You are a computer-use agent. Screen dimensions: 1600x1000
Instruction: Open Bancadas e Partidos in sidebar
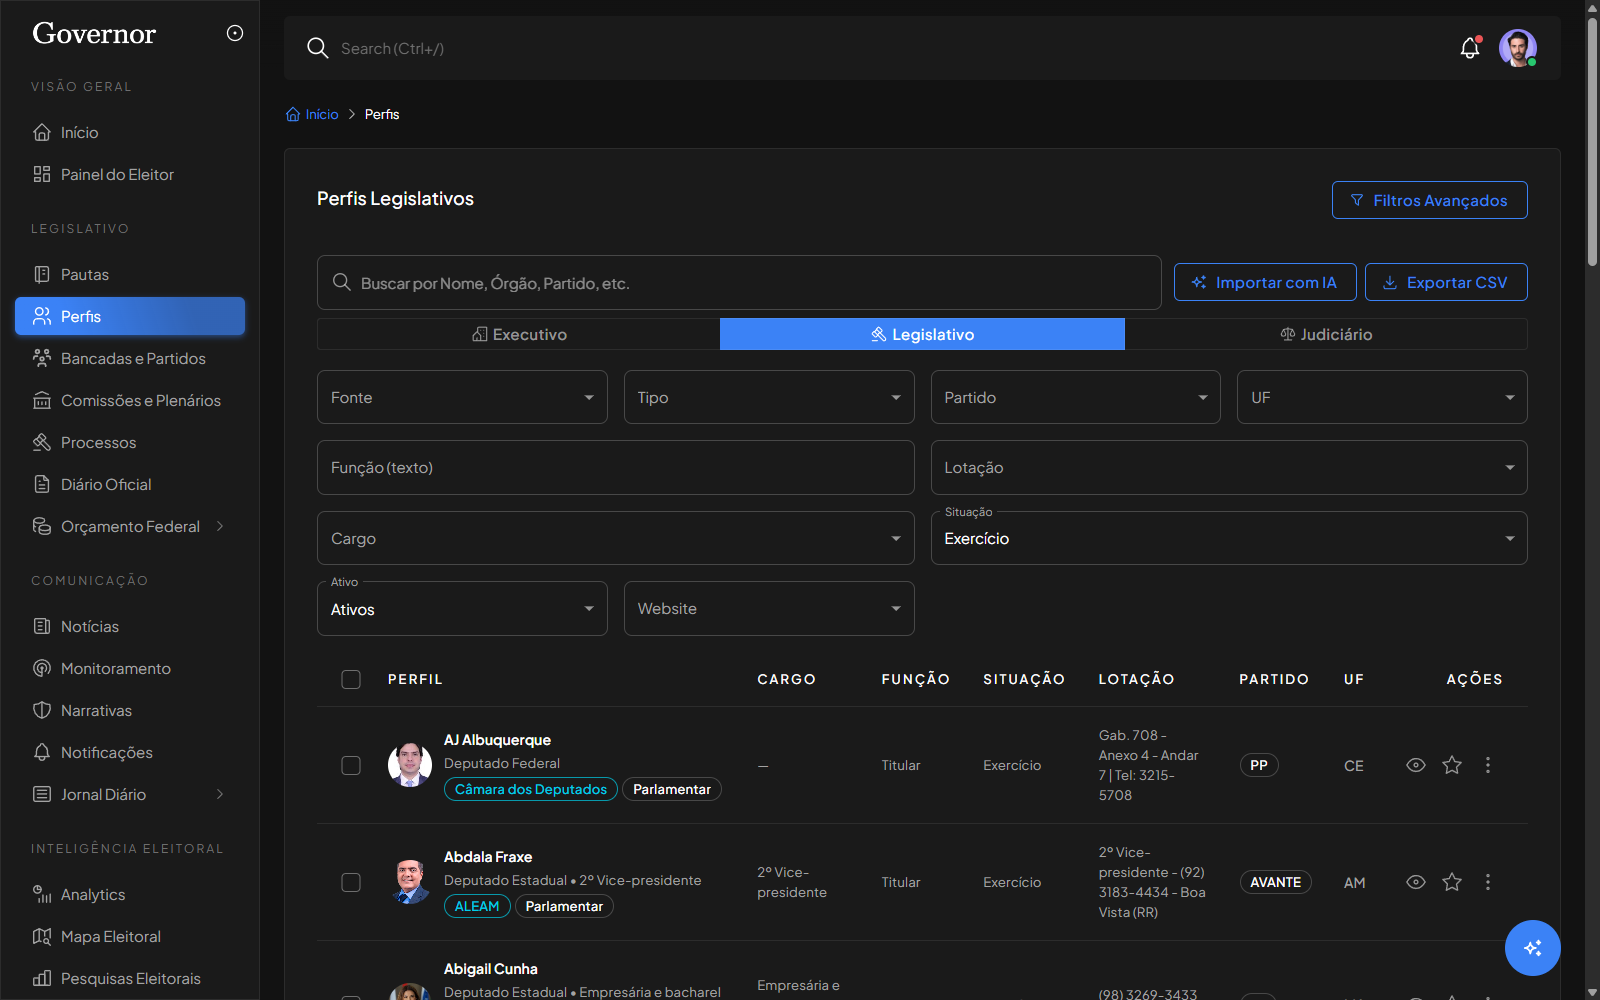point(130,358)
